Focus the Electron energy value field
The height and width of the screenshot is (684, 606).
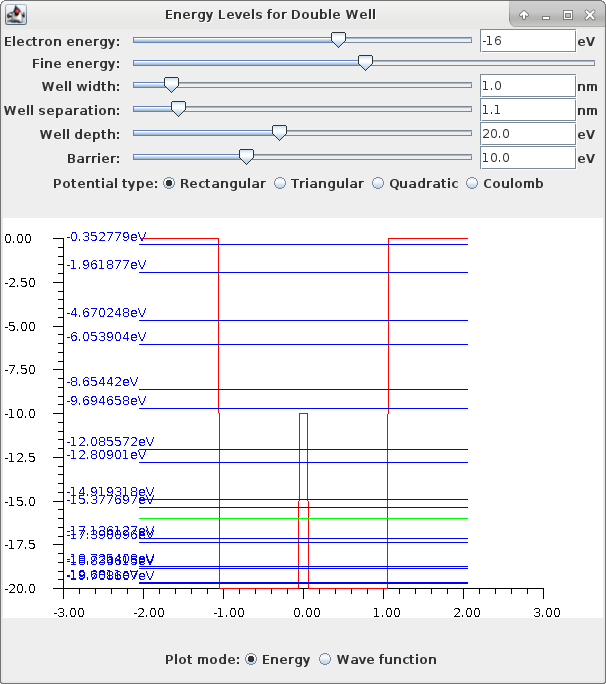pos(528,41)
